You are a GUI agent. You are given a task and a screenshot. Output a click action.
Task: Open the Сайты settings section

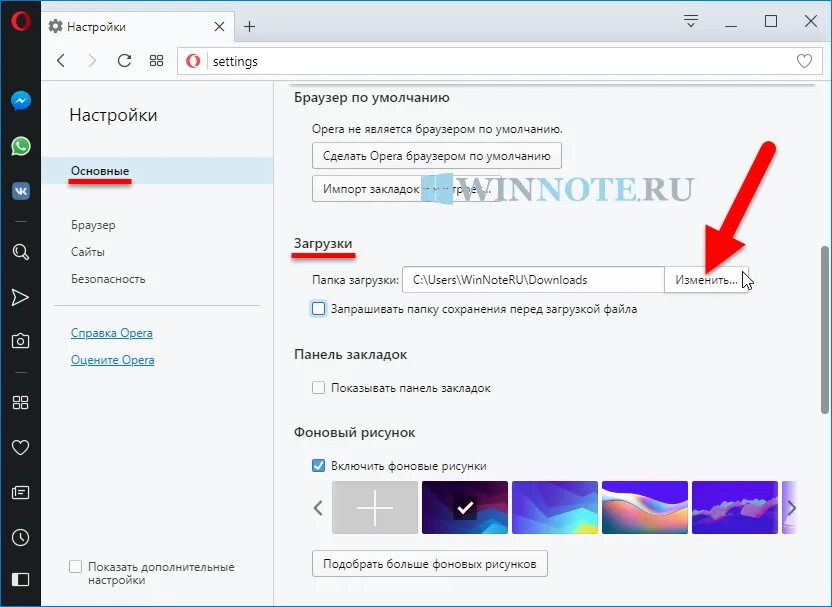(88, 252)
